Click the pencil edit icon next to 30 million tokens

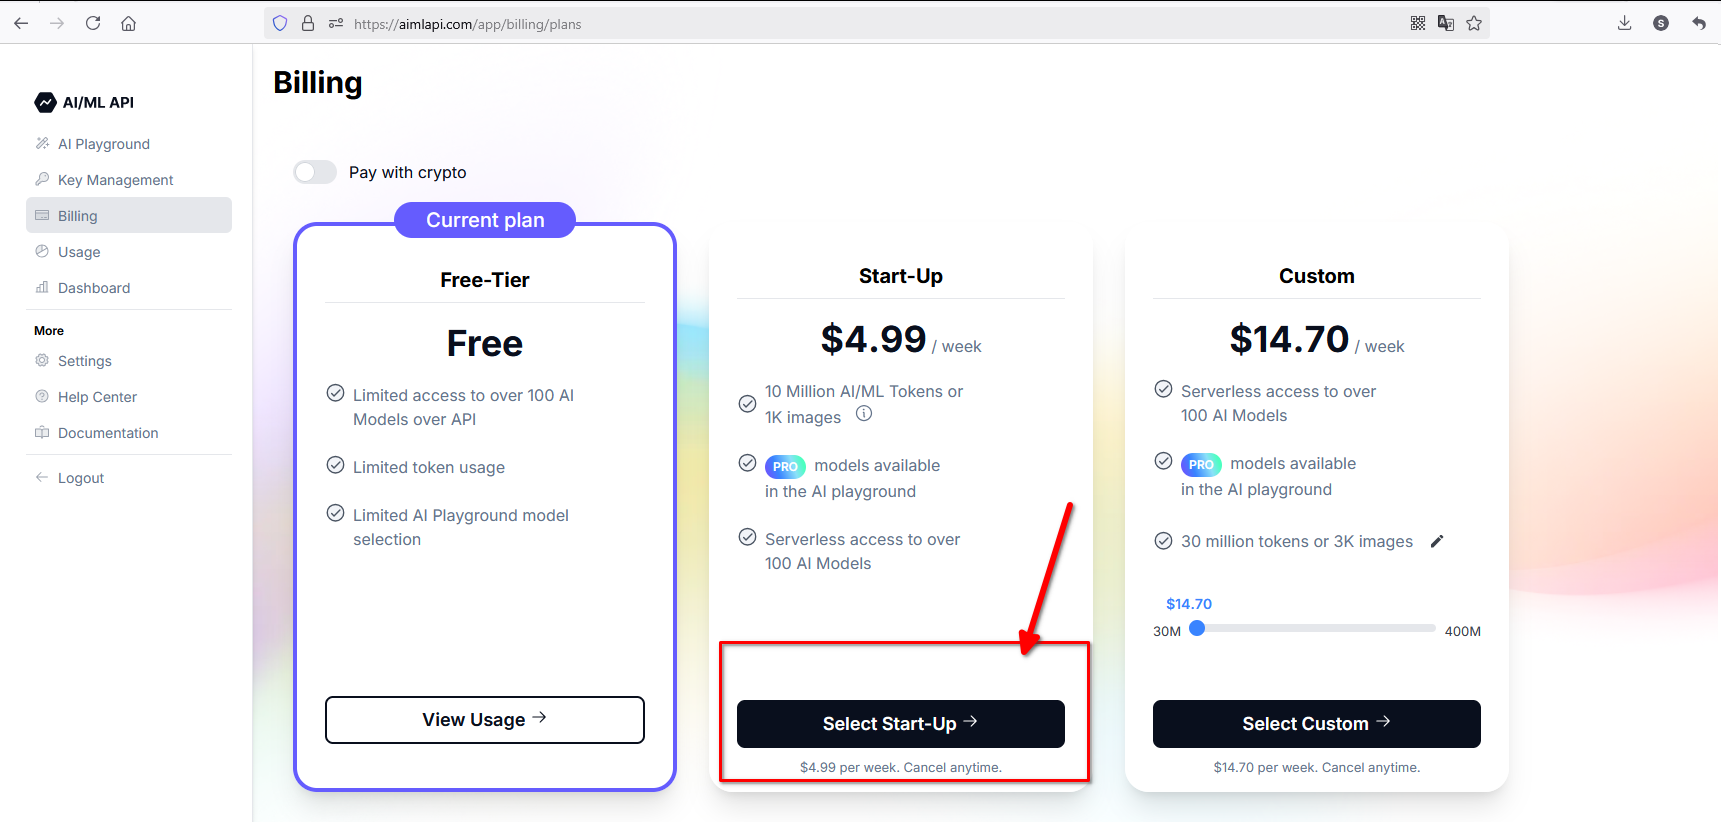pos(1437,541)
